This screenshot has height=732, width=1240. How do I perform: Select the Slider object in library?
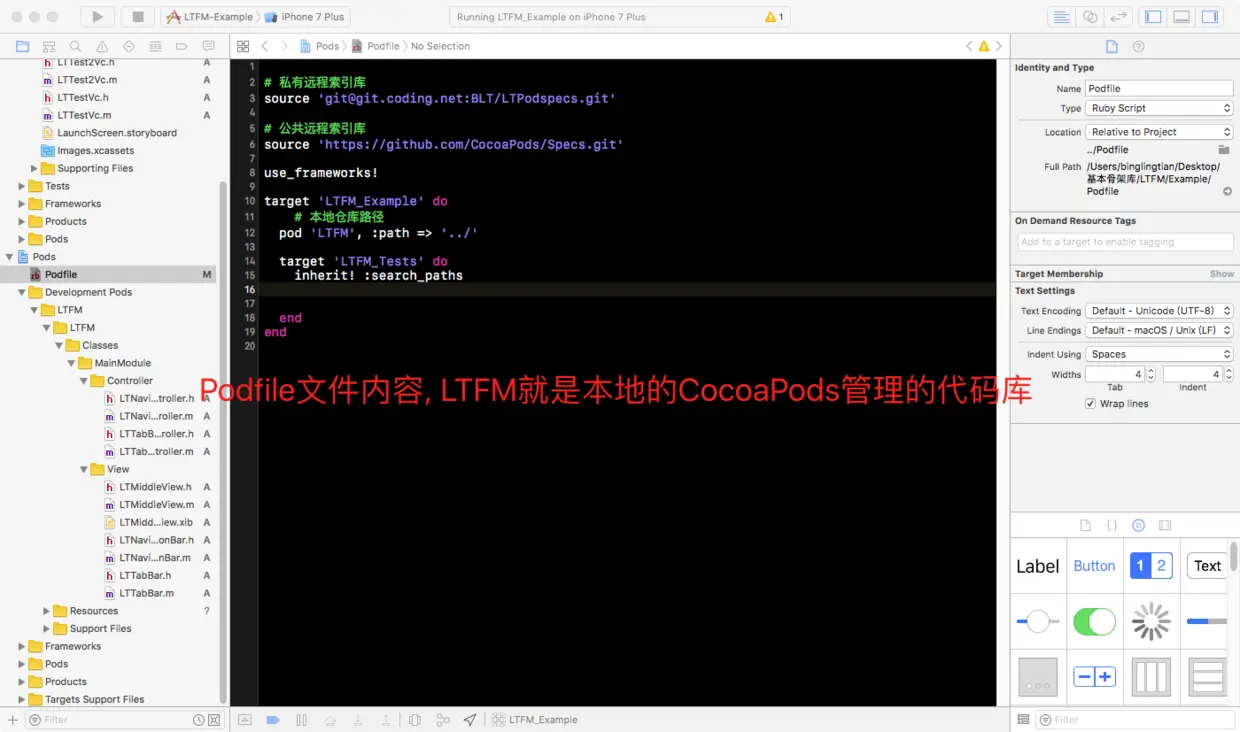tap(1038, 621)
